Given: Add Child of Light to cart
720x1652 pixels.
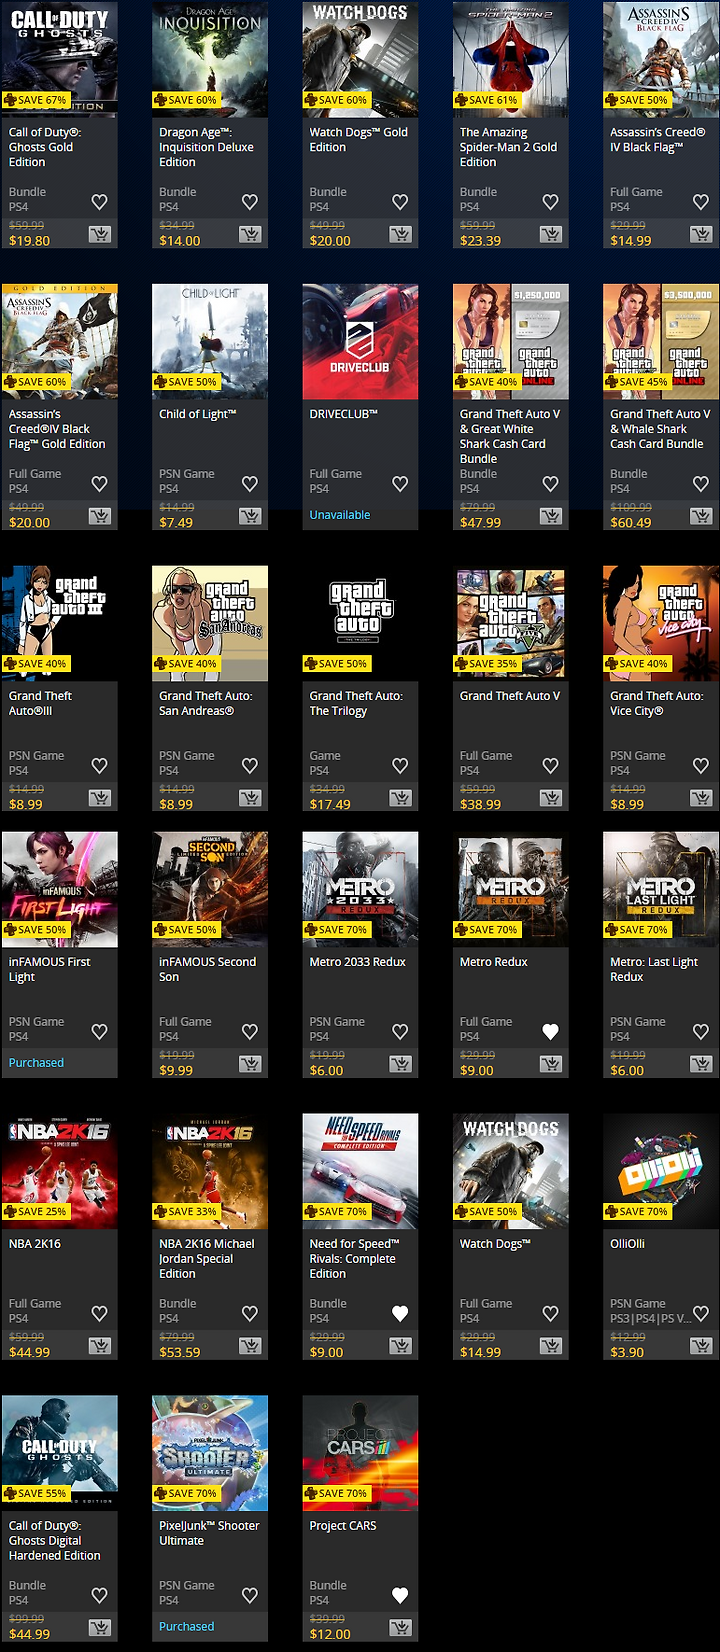Looking at the screenshot, I should (x=250, y=516).
